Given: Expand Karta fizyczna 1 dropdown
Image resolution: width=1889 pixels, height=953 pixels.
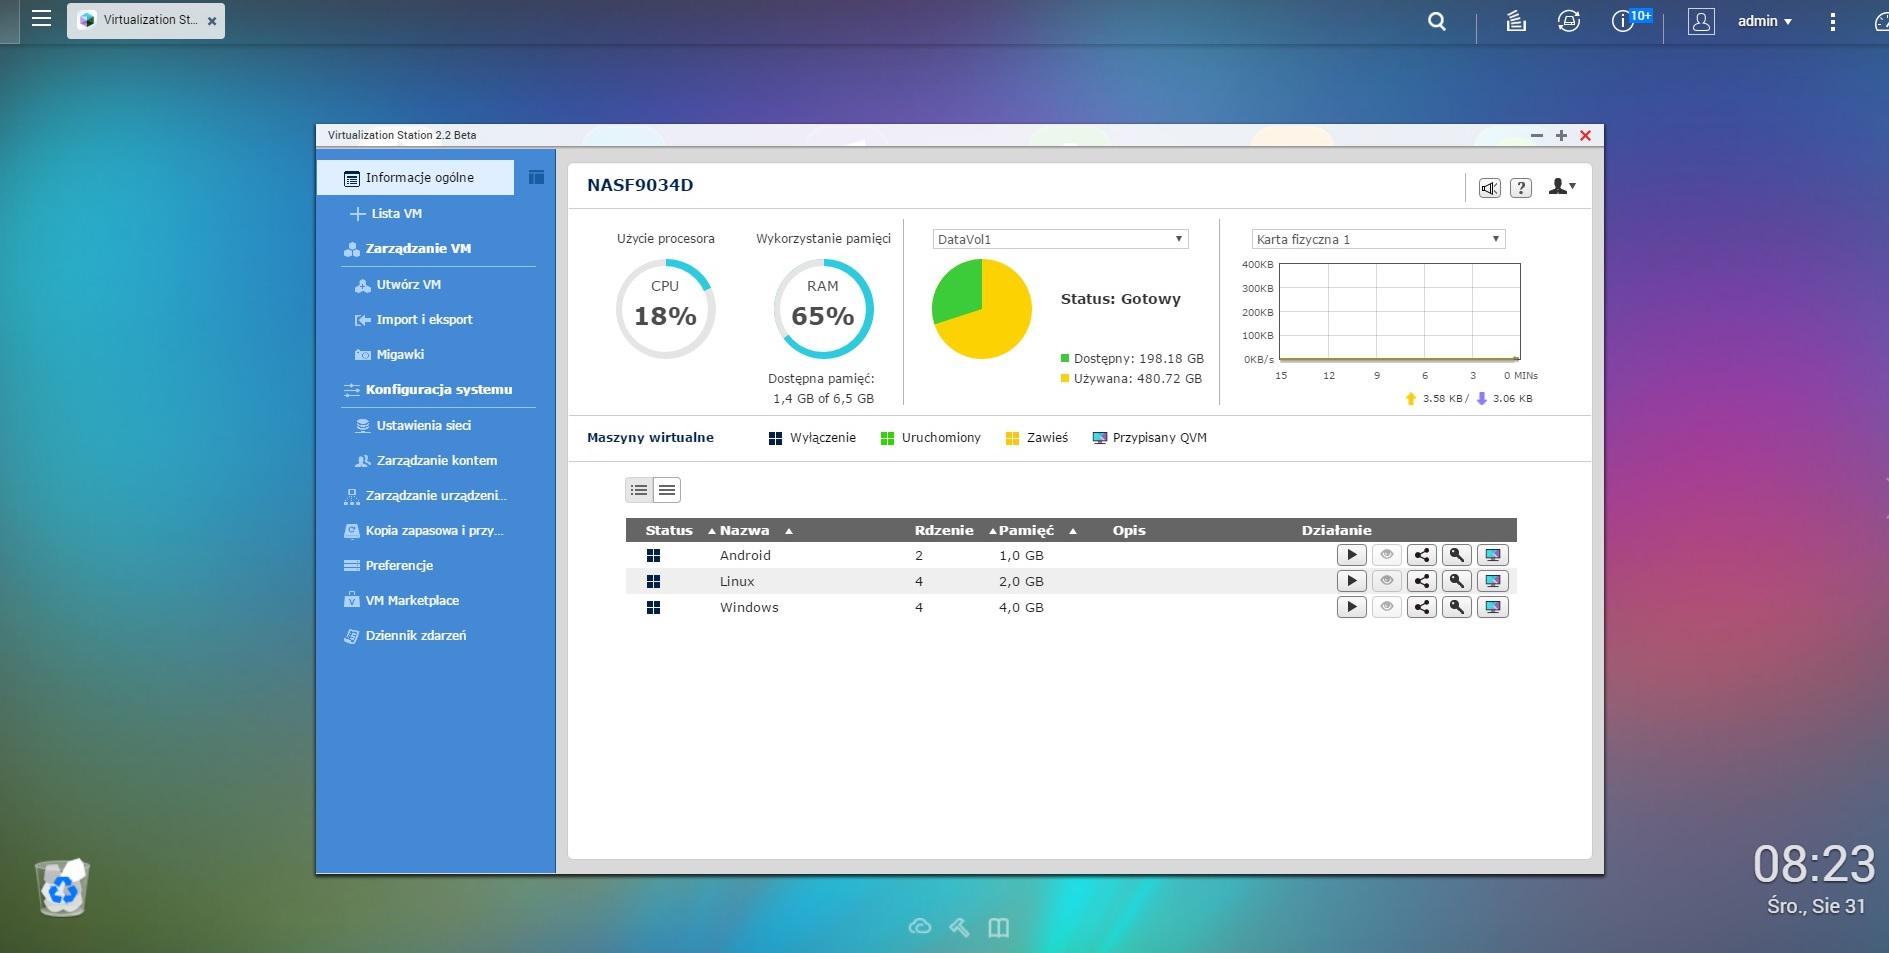Looking at the screenshot, I should (x=1377, y=239).
